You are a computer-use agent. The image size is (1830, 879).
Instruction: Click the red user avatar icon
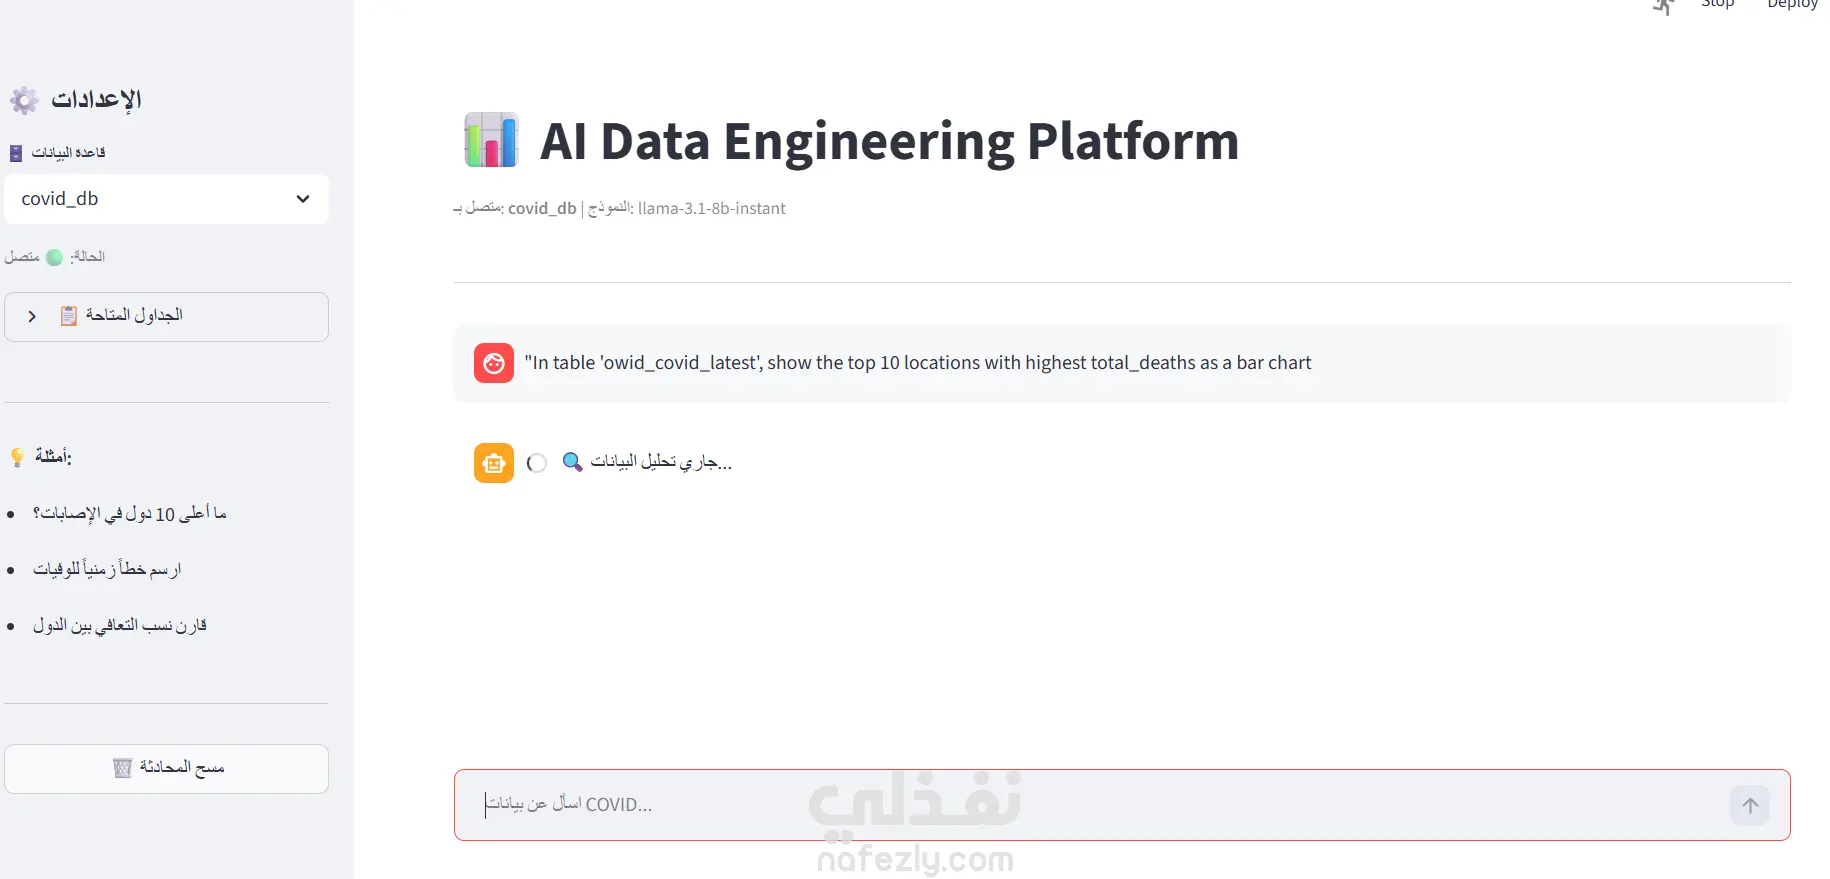pyautogui.click(x=494, y=363)
